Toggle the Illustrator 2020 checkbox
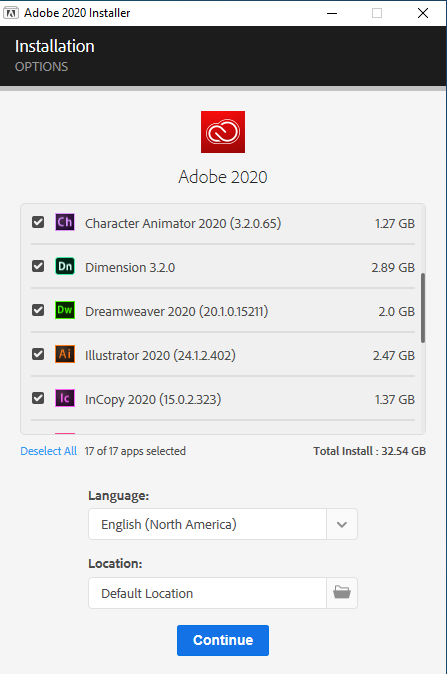Screen dimensions: 447x674 coord(38,354)
